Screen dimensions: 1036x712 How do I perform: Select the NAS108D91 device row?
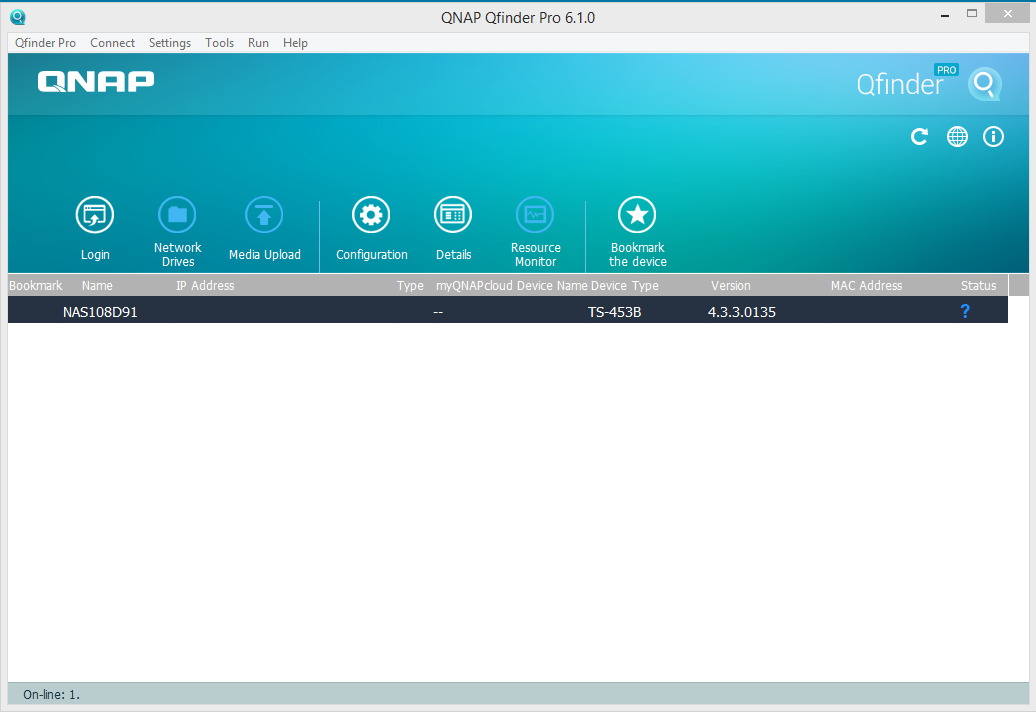pos(508,310)
